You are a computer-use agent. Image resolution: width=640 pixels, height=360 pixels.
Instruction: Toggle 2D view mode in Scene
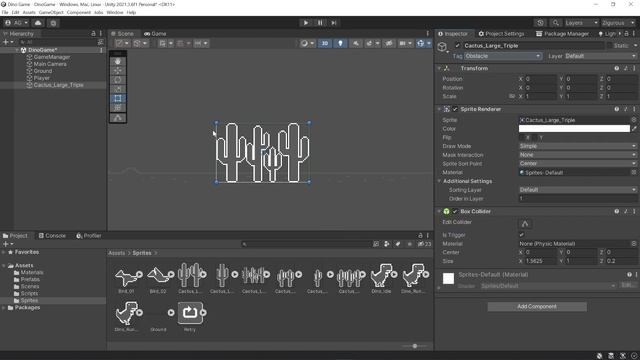[x=324, y=43]
